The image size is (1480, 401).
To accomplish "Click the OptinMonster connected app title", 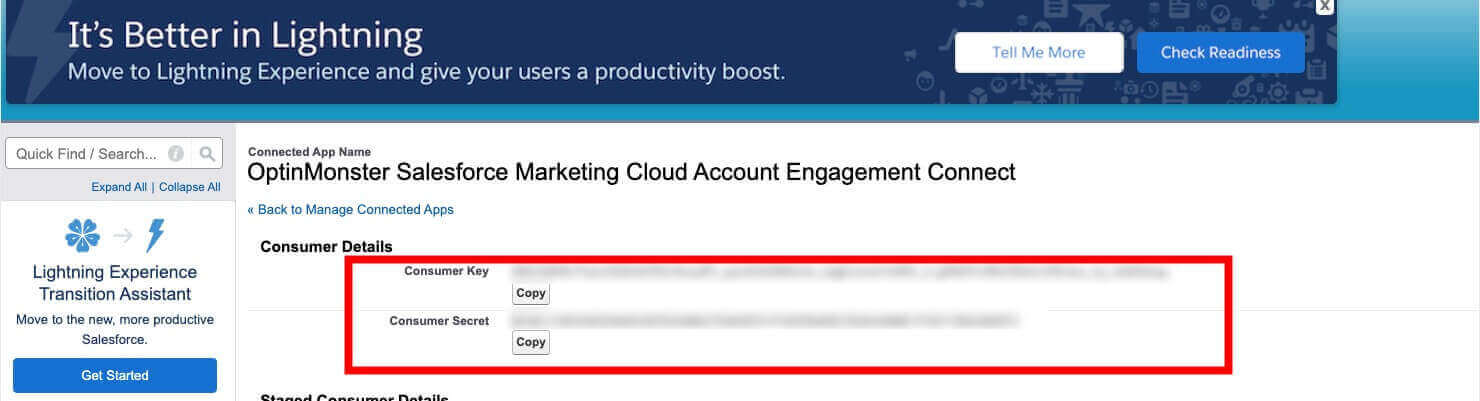I will click(x=631, y=172).
